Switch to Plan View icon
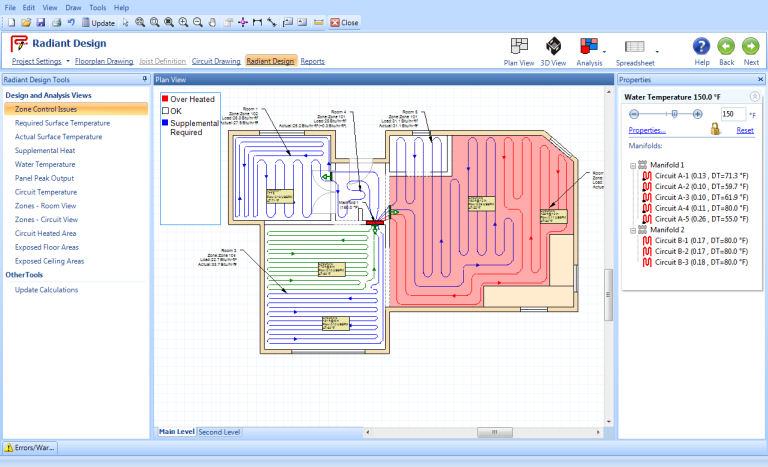Viewport: 768px width, 467px height. point(519,51)
